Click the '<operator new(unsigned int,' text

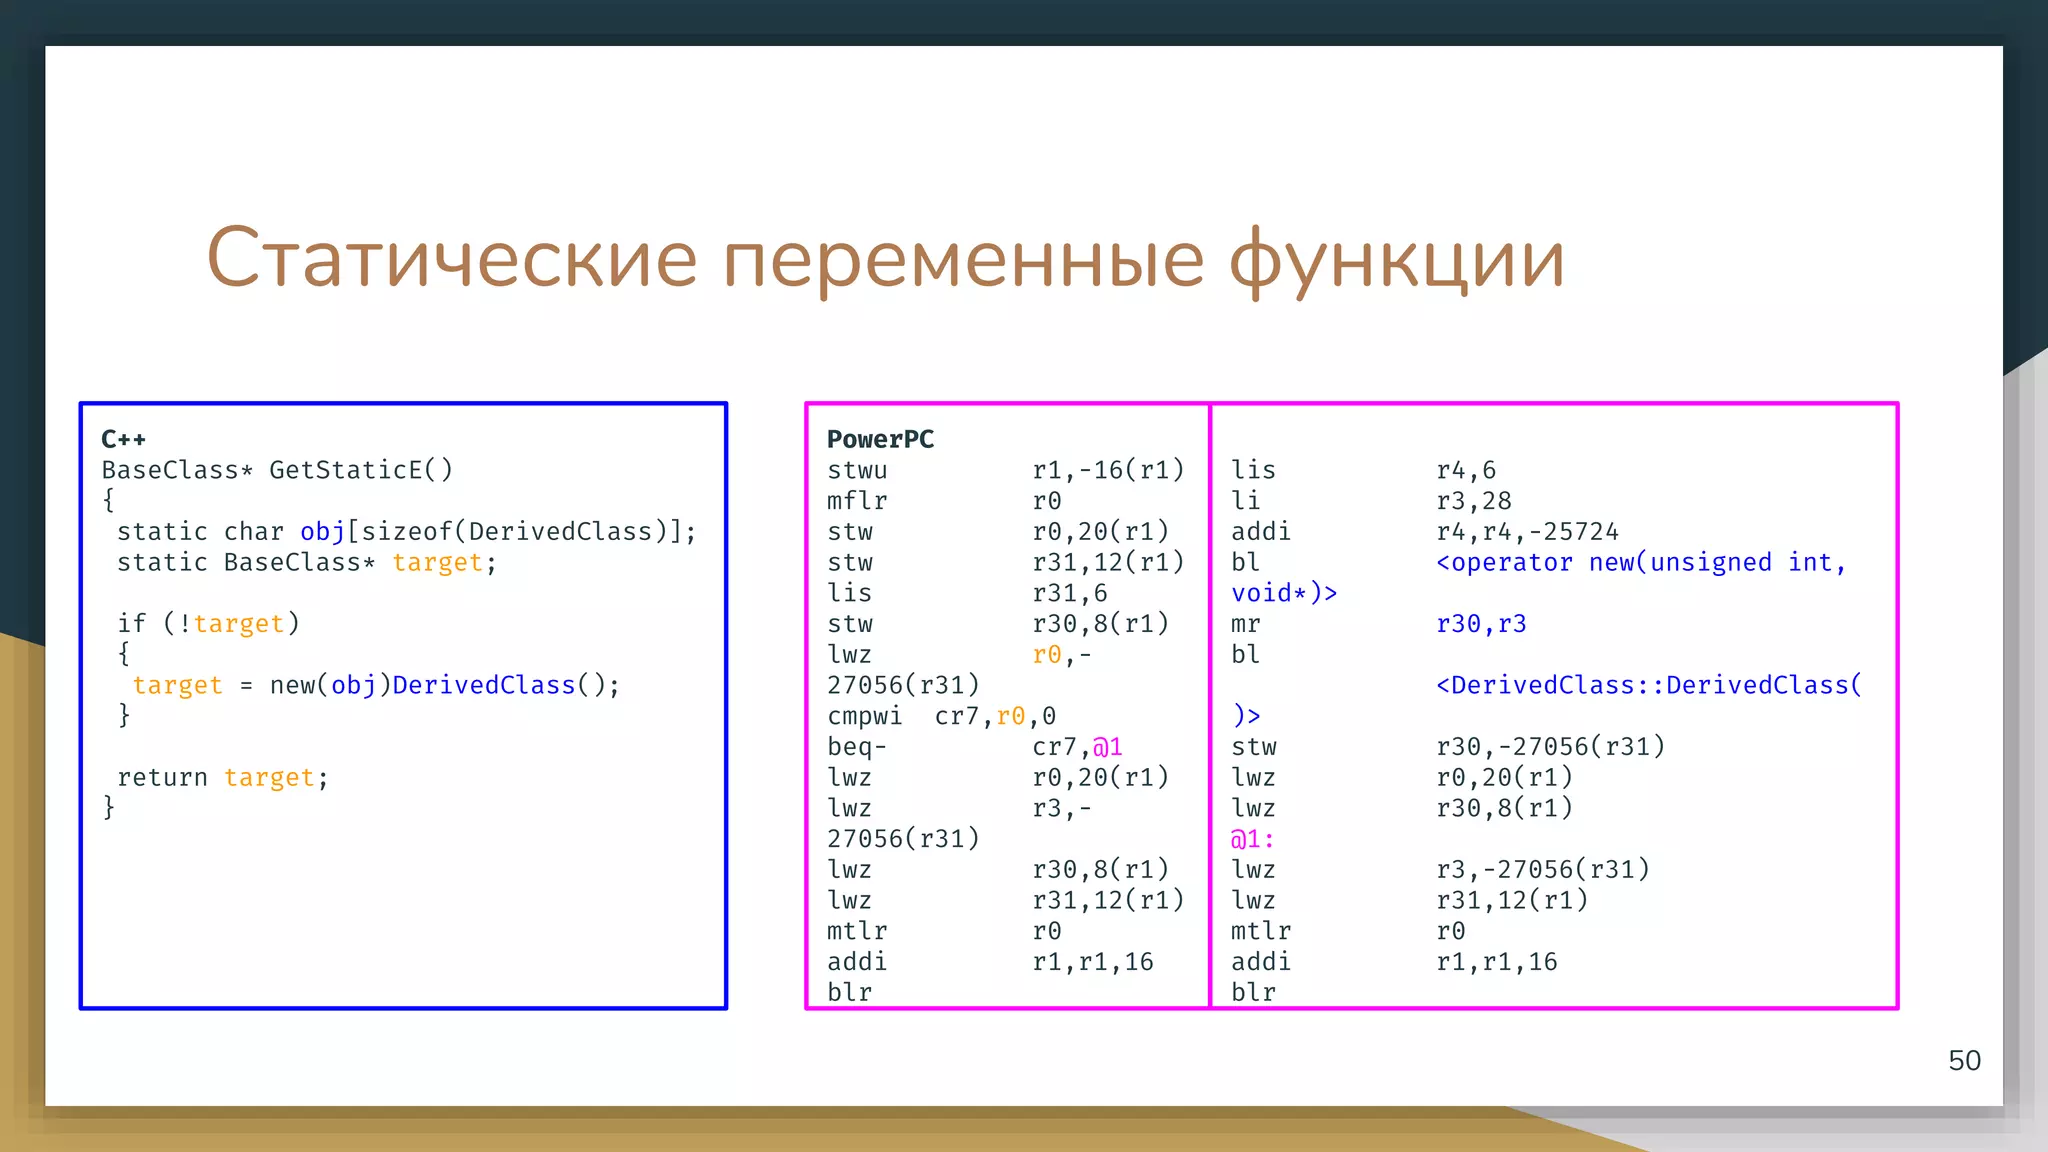pyautogui.click(x=1641, y=562)
